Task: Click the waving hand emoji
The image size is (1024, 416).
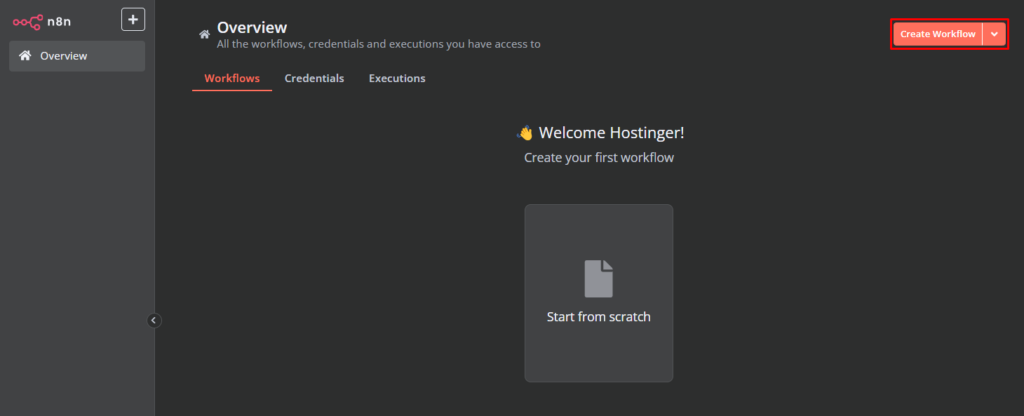Action: tap(525, 133)
